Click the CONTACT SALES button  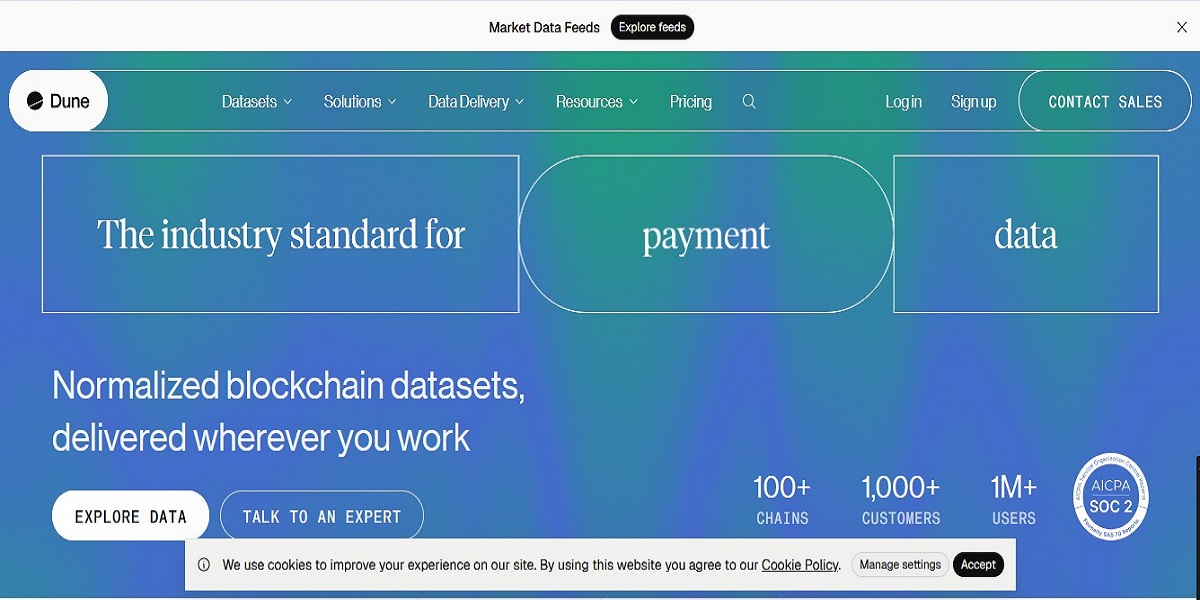(1105, 101)
